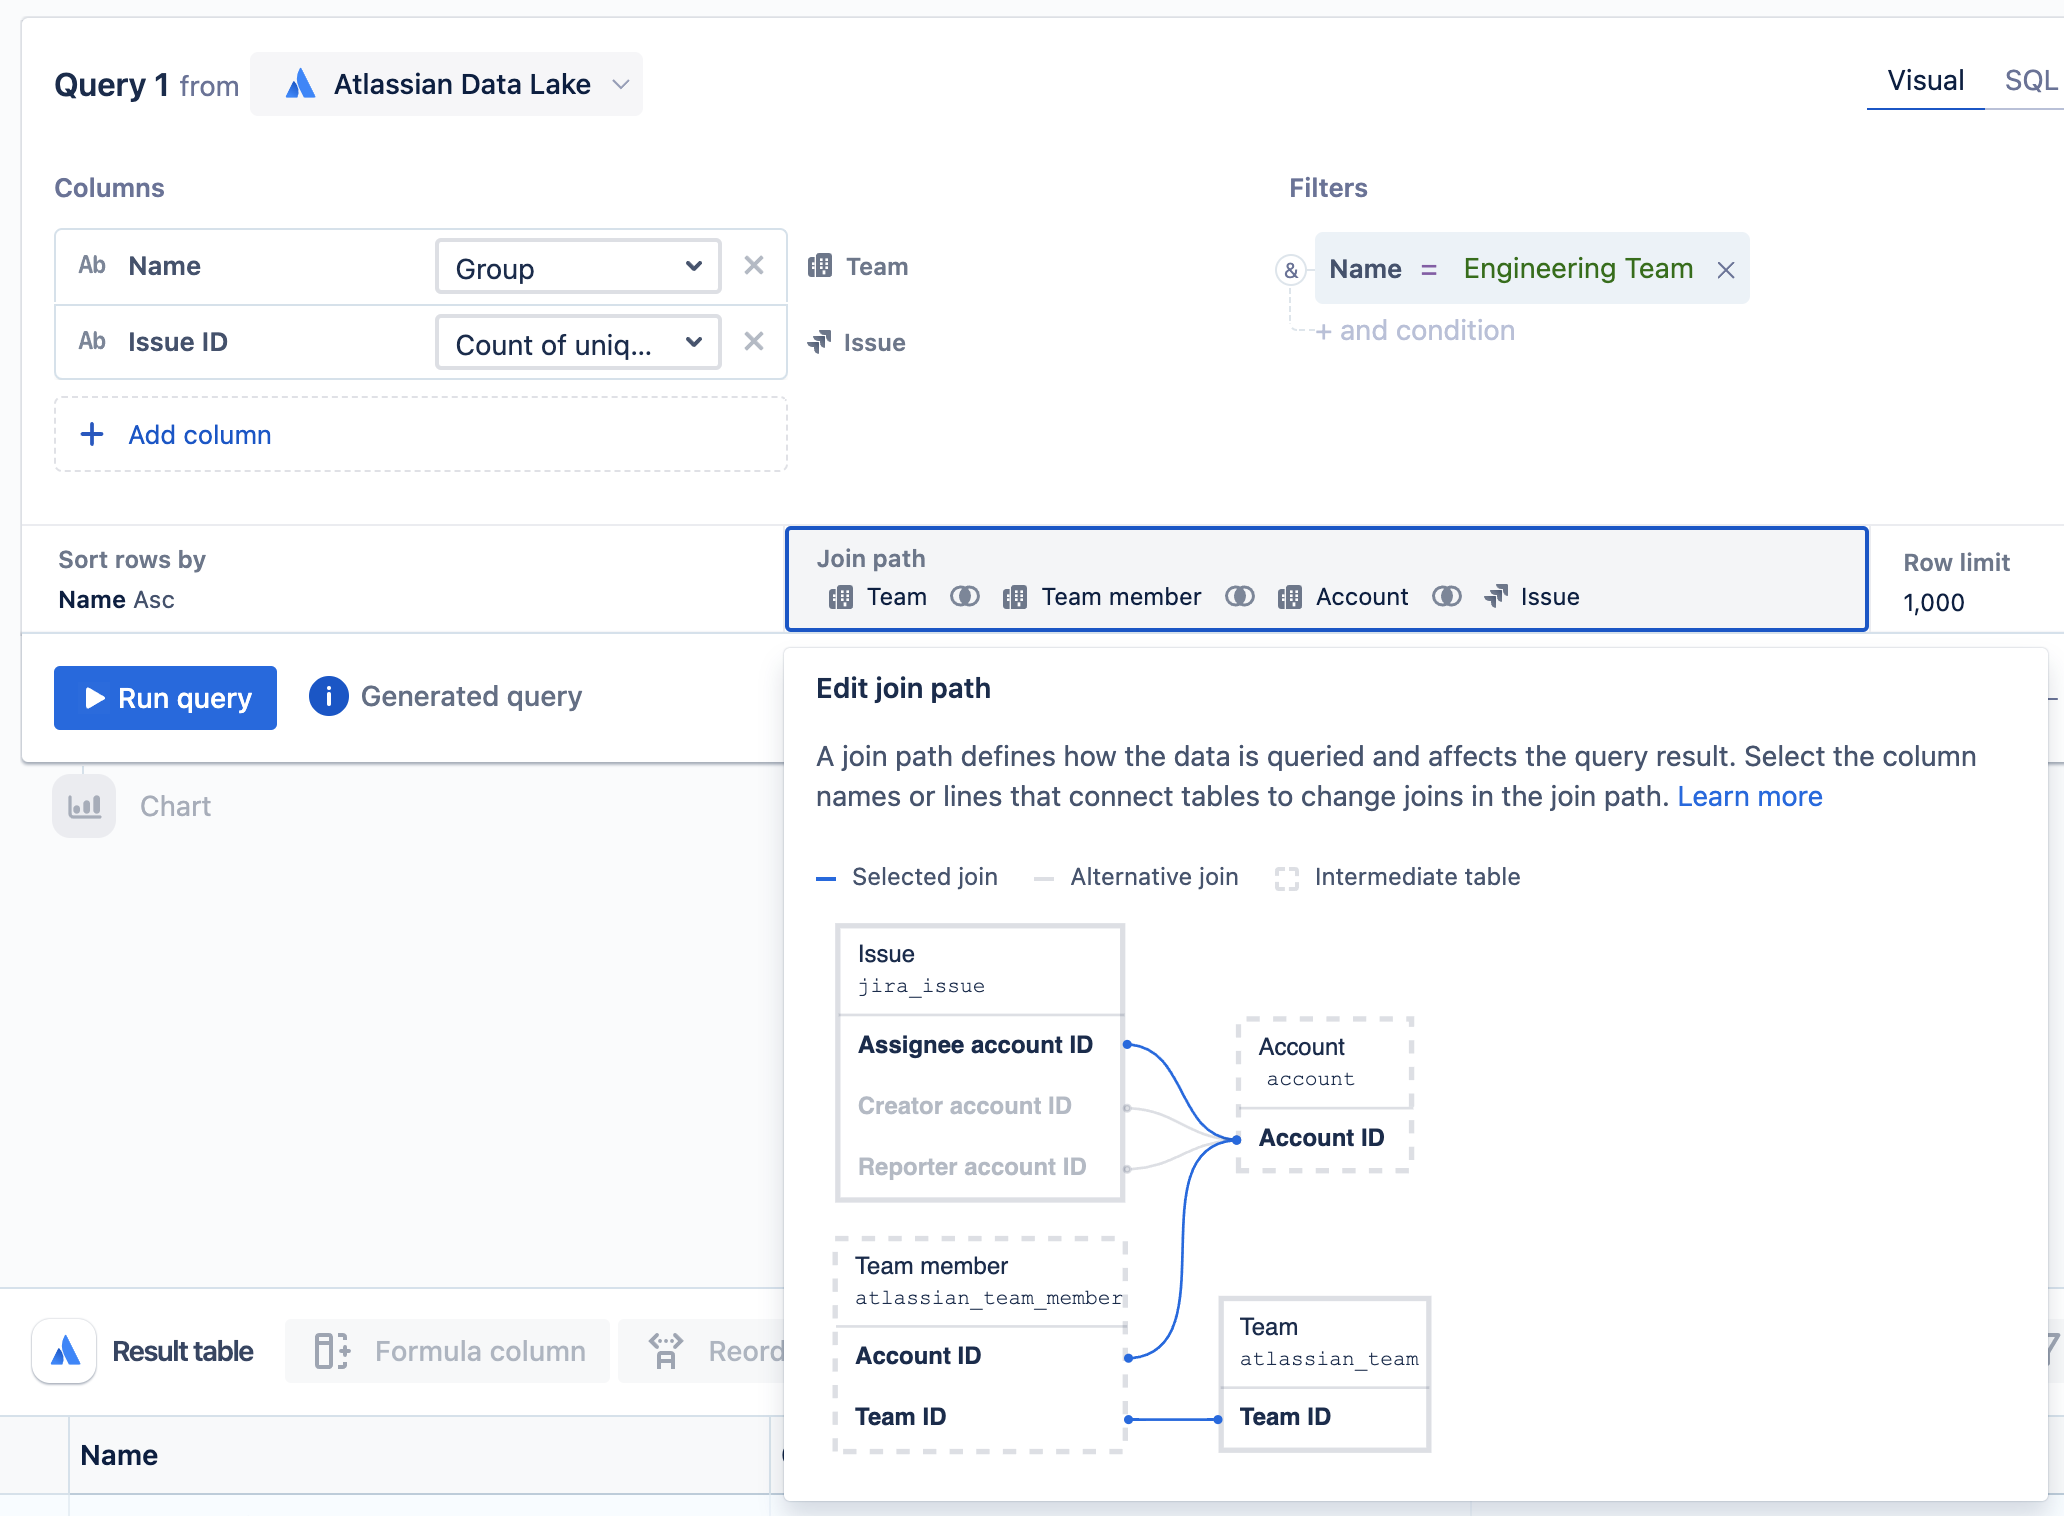
Task: Click the Reorder icon next to Formula column
Action: pyautogui.click(x=665, y=1351)
